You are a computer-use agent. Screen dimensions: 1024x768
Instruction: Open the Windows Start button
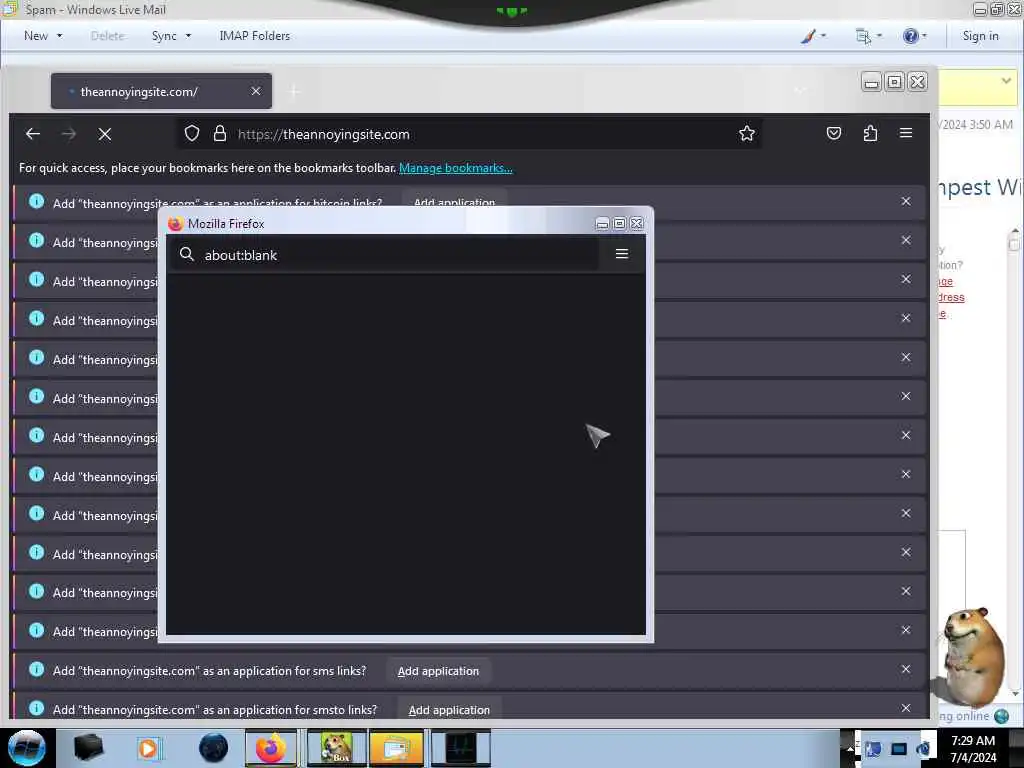pyautogui.click(x=27, y=748)
